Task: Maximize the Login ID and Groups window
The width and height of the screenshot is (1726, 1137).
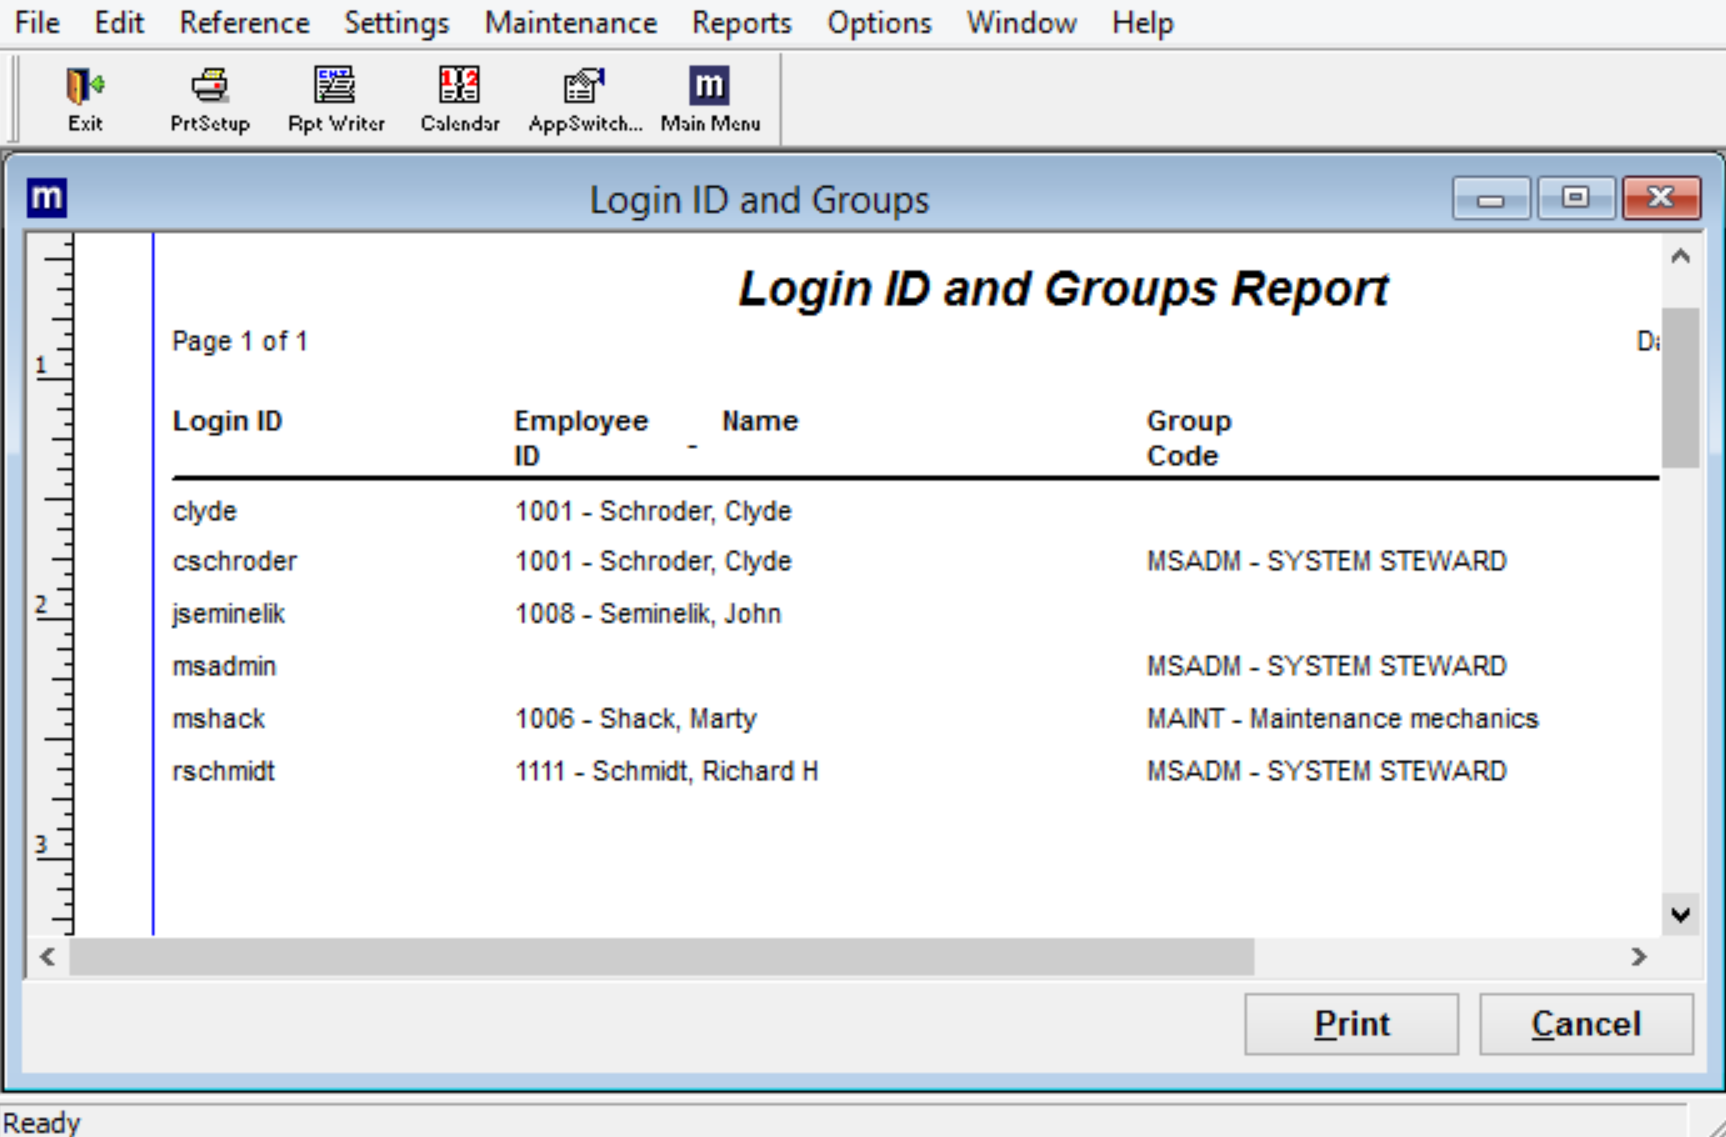Action: [1575, 198]
